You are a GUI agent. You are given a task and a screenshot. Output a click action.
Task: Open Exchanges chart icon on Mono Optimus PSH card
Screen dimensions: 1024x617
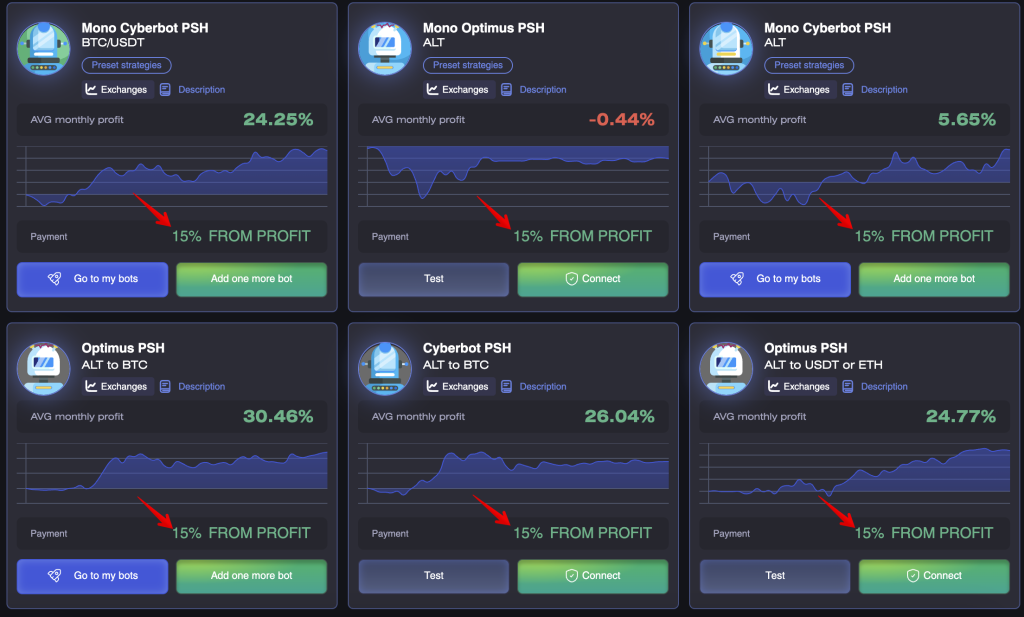(432, 89)
